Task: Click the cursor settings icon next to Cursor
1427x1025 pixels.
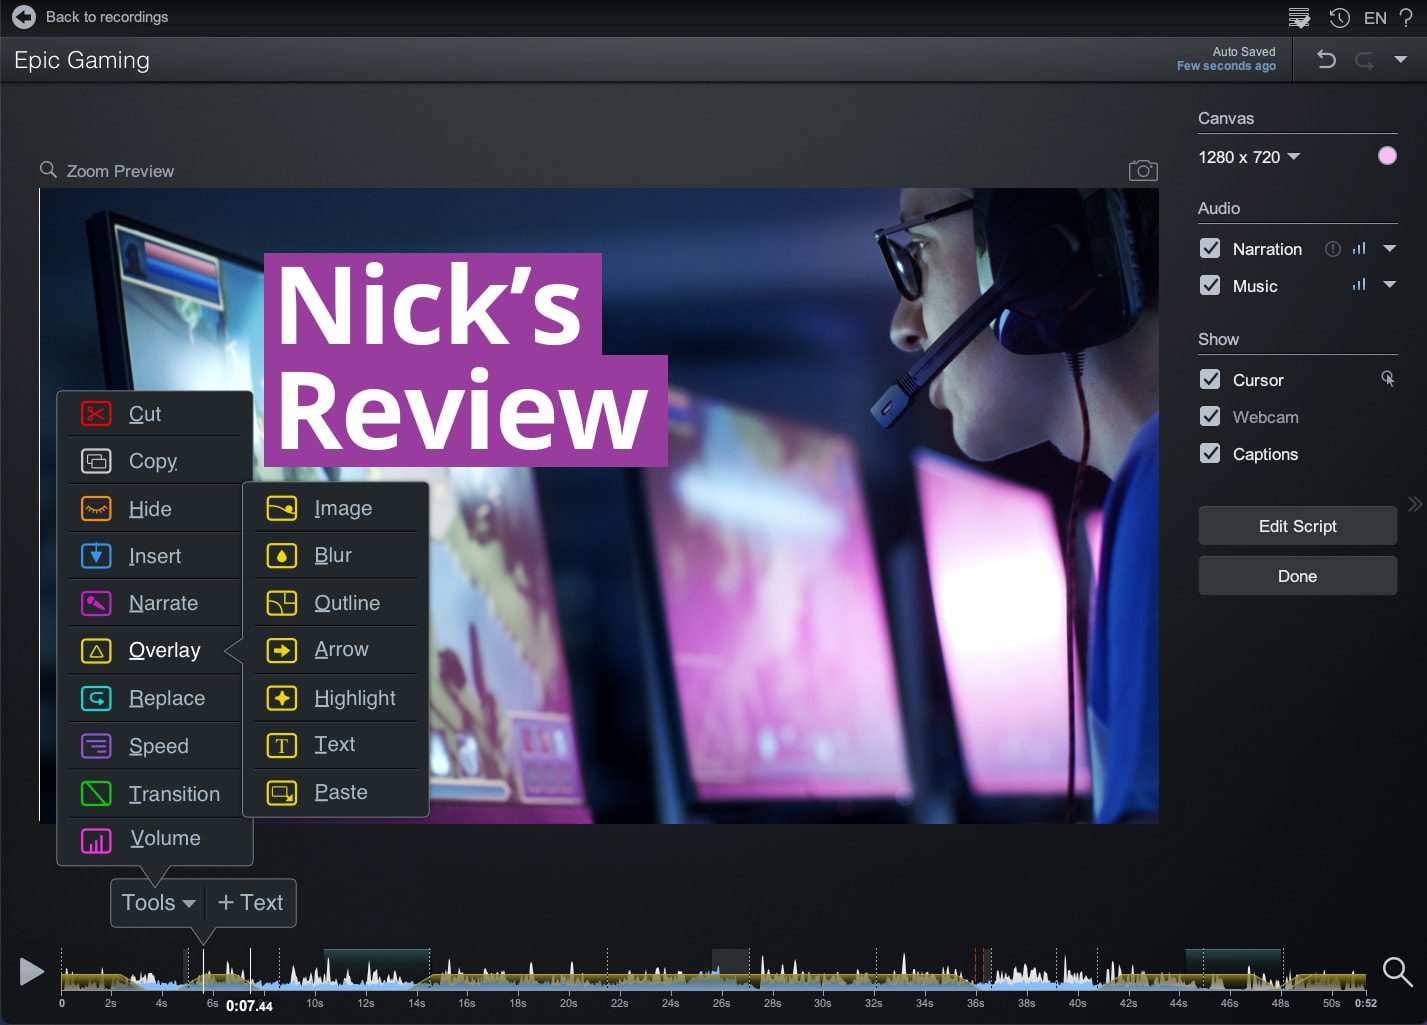Action: tap(1388, 379)
